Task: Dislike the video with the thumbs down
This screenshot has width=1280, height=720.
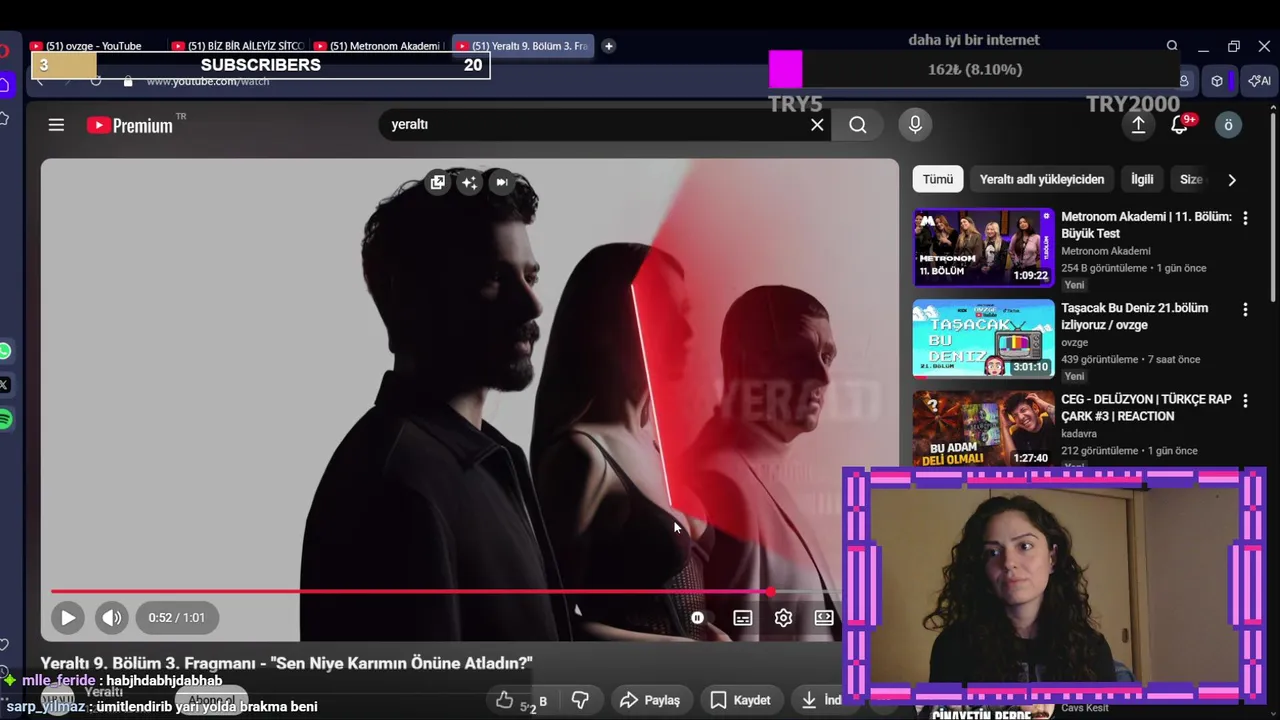Action: click(x=579, y=701)
